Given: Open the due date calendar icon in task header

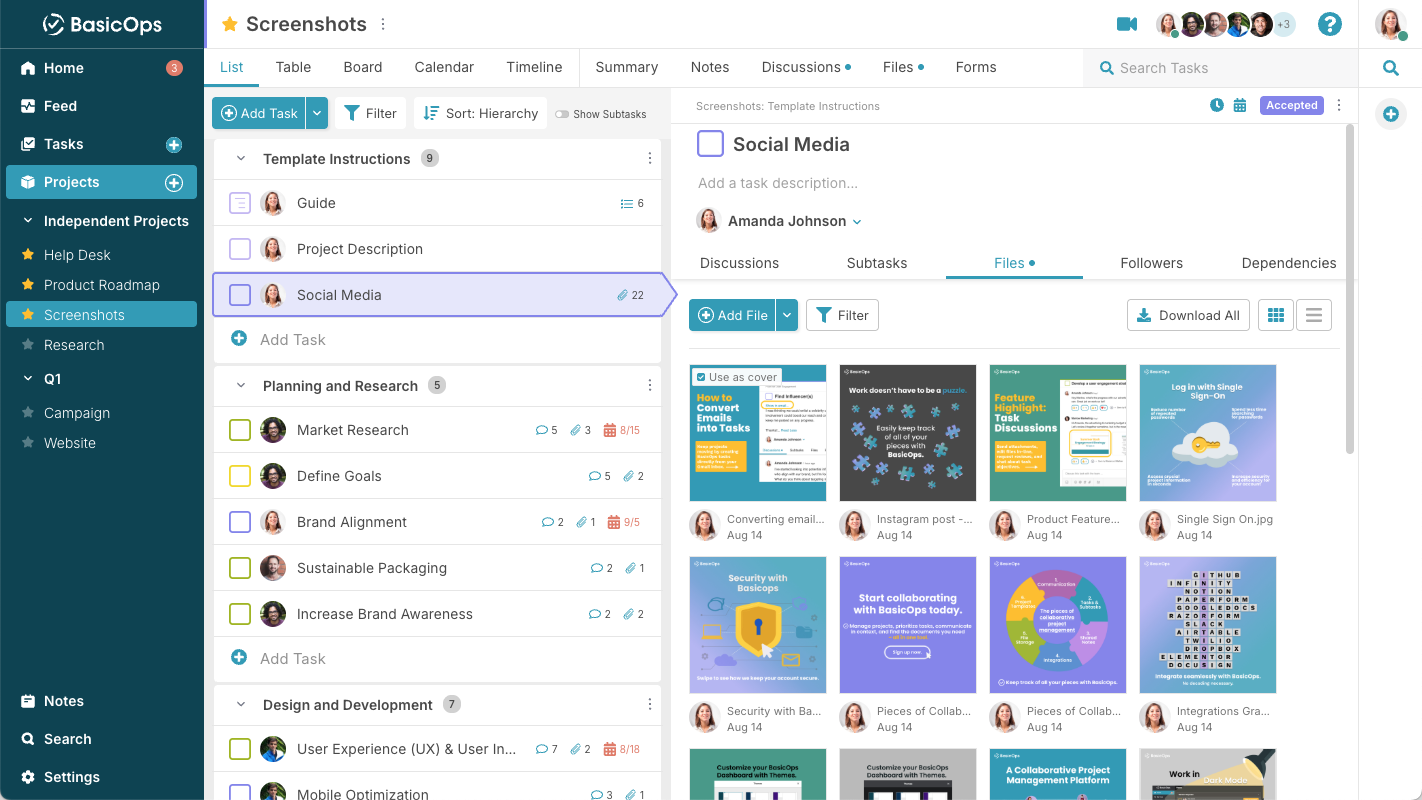Looking at the screenshot, I should coord(1240,105).
